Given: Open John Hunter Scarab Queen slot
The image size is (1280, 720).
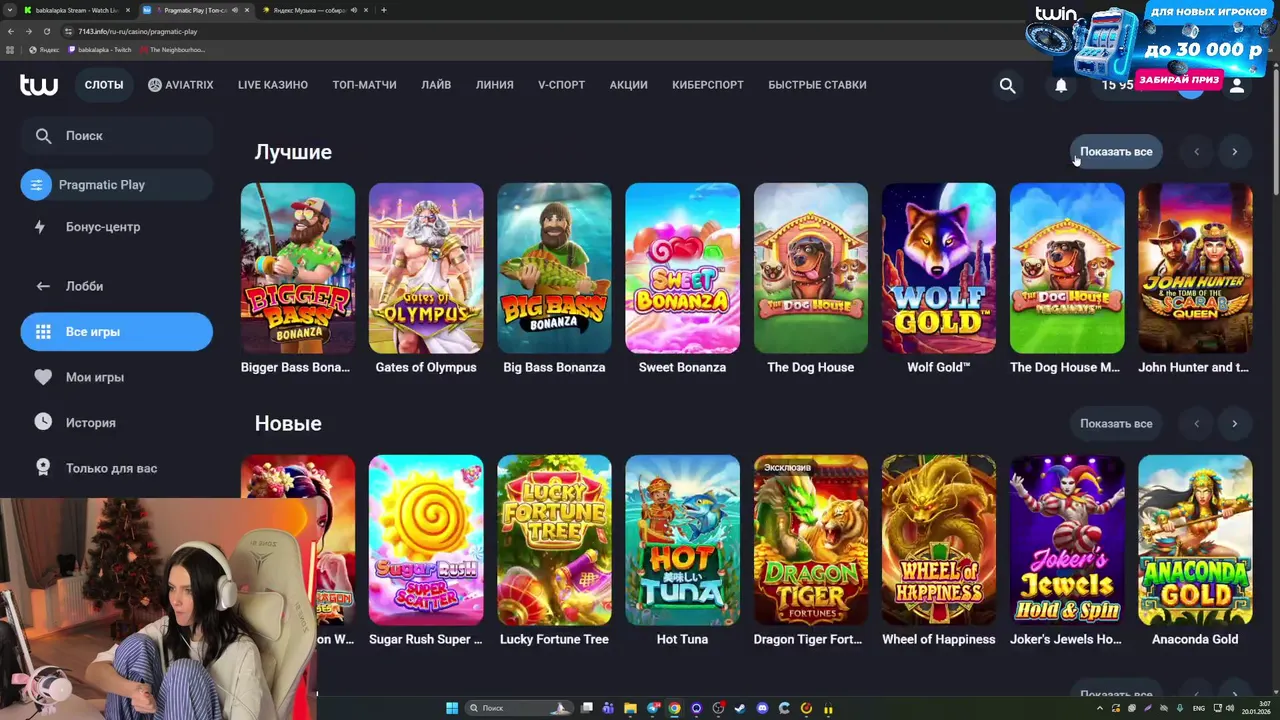Looking at the screenshot, I should (1195, 268).
